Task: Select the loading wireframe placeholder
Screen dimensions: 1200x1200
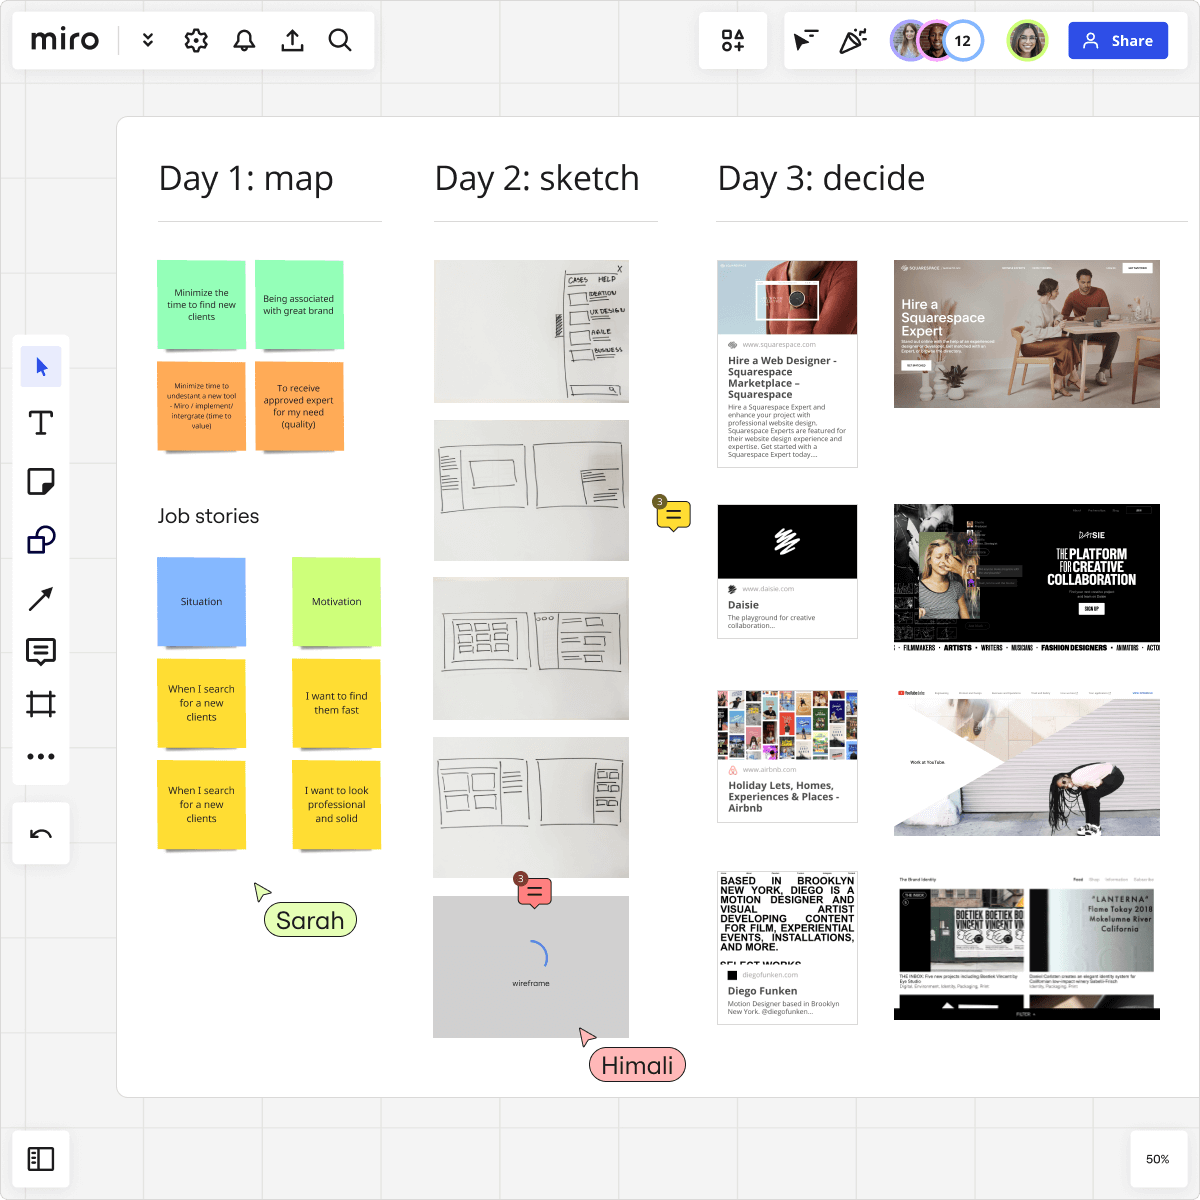Action: [x=531, y=966]
